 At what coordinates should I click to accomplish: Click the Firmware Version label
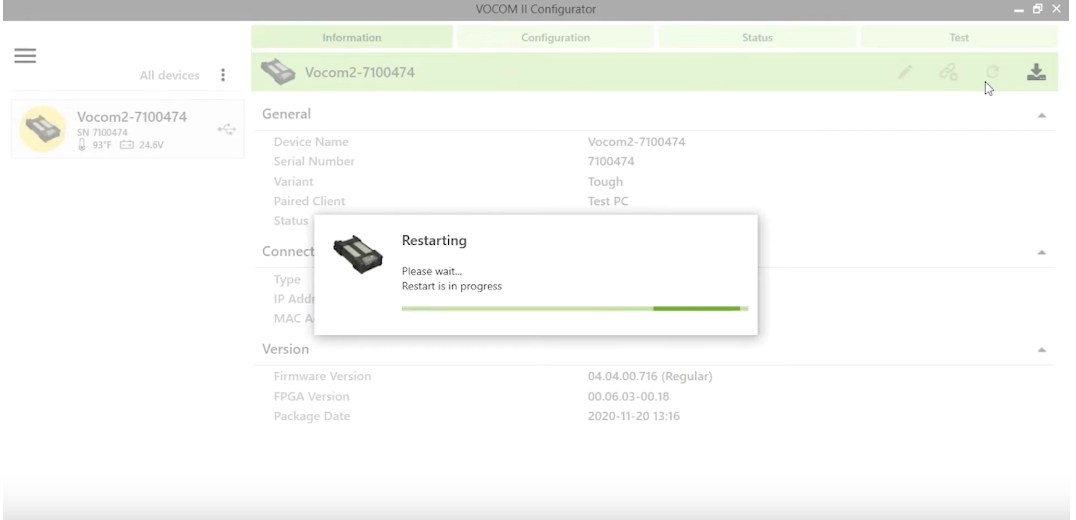(322, 376)
